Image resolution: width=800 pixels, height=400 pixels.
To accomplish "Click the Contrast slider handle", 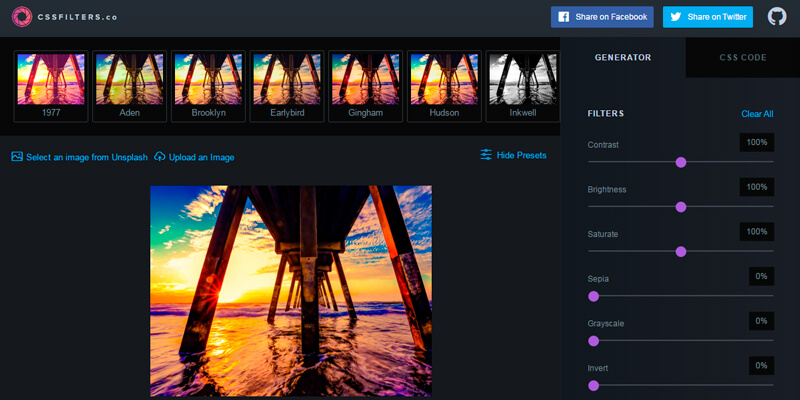I will tap(681, 162).
